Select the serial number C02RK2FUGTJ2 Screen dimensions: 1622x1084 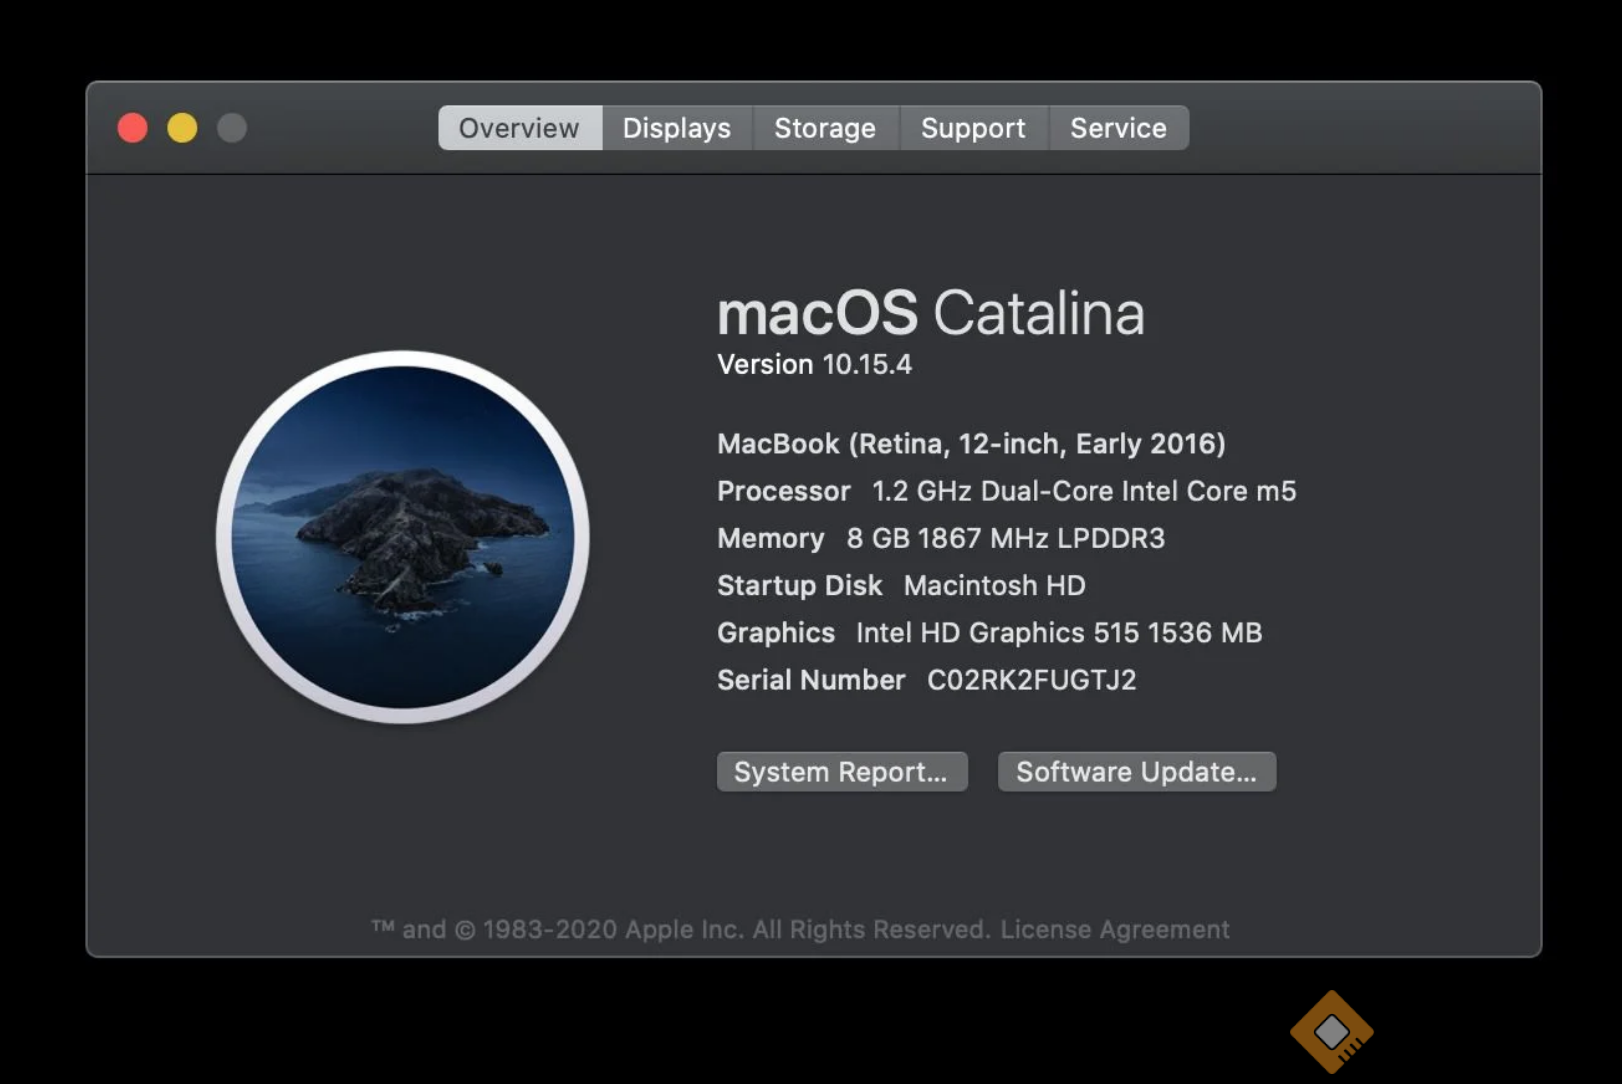1031,680
